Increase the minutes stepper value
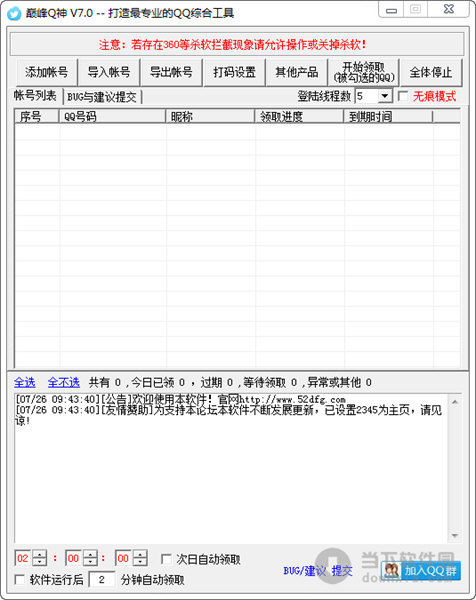The width and height of the screenshot is (476, 600). point(90,554)
